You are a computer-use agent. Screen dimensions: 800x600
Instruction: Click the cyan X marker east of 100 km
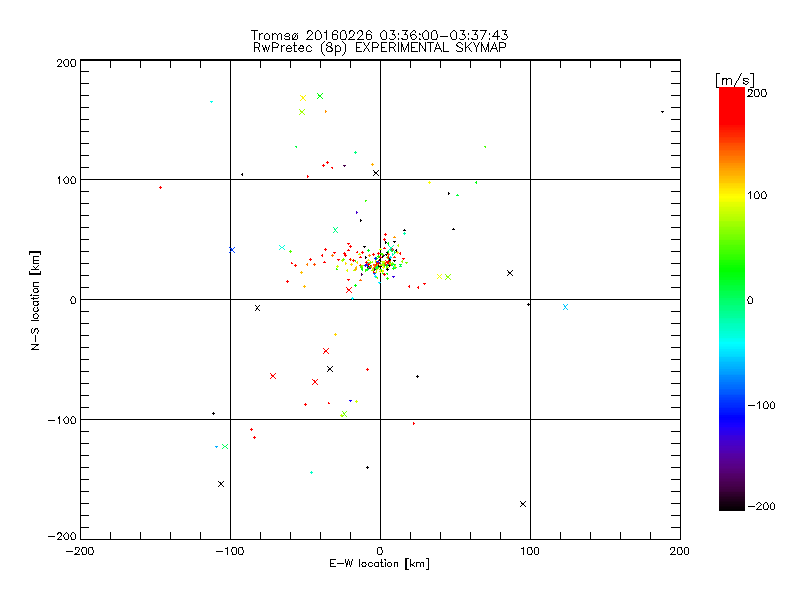click(x=565, y=307)
